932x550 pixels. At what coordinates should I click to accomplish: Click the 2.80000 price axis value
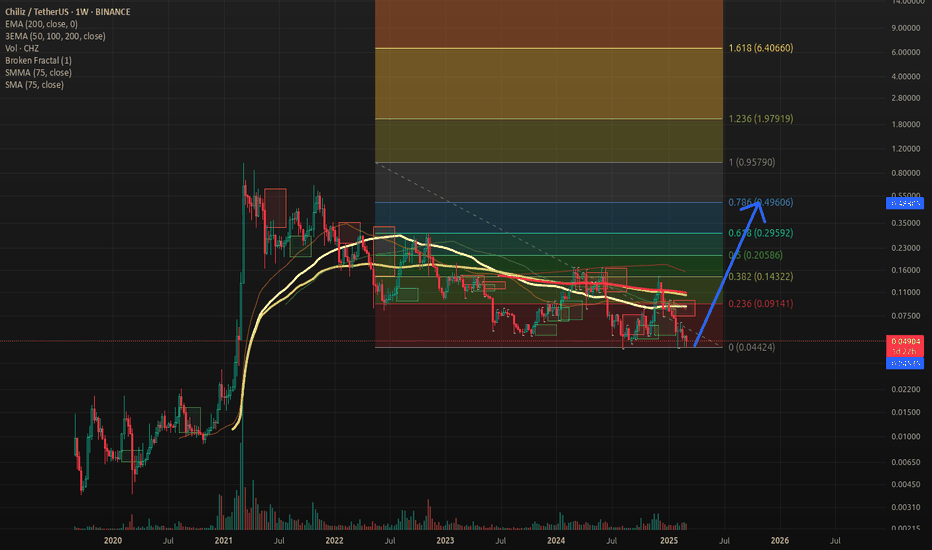click(x=906, y=98)
